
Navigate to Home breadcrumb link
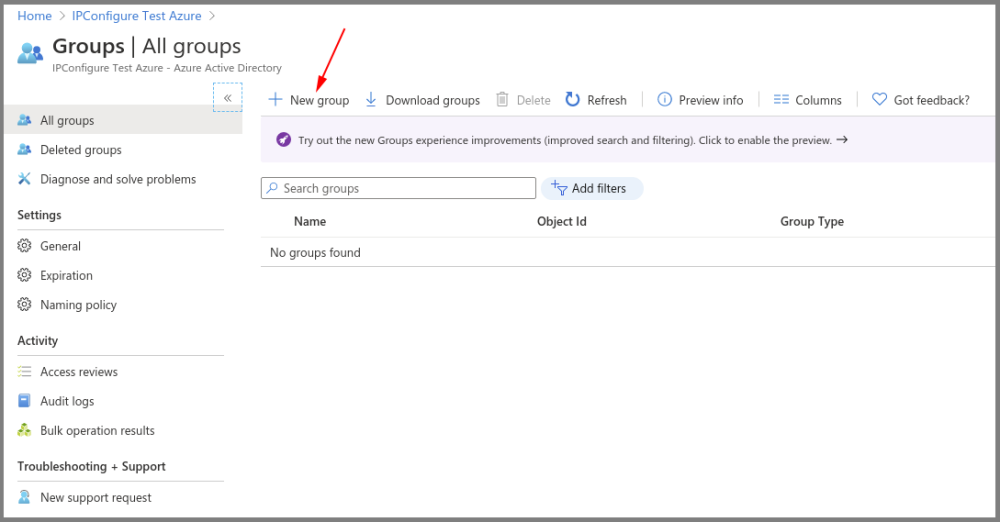(34, 16)
